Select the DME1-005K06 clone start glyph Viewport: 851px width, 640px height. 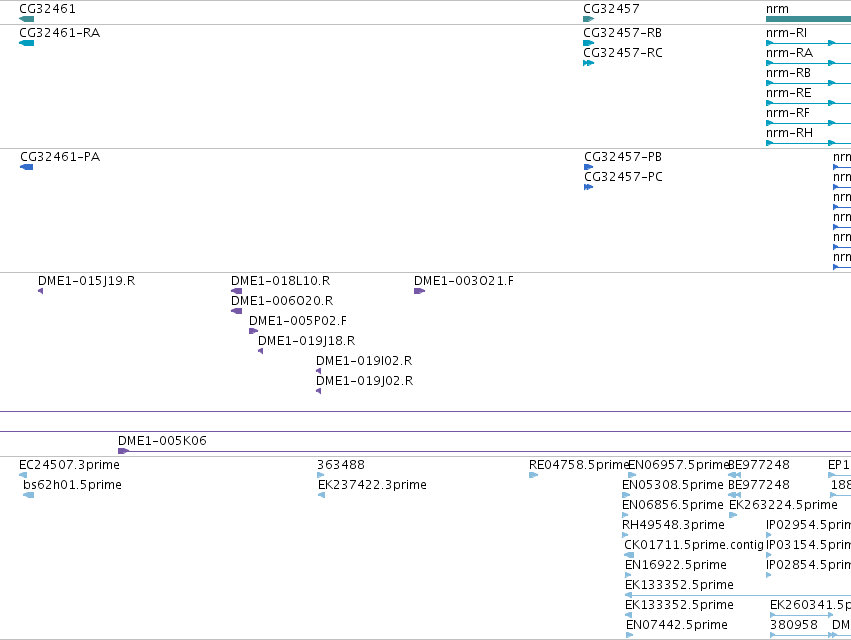pyautogui.click(x=123, y=451)
